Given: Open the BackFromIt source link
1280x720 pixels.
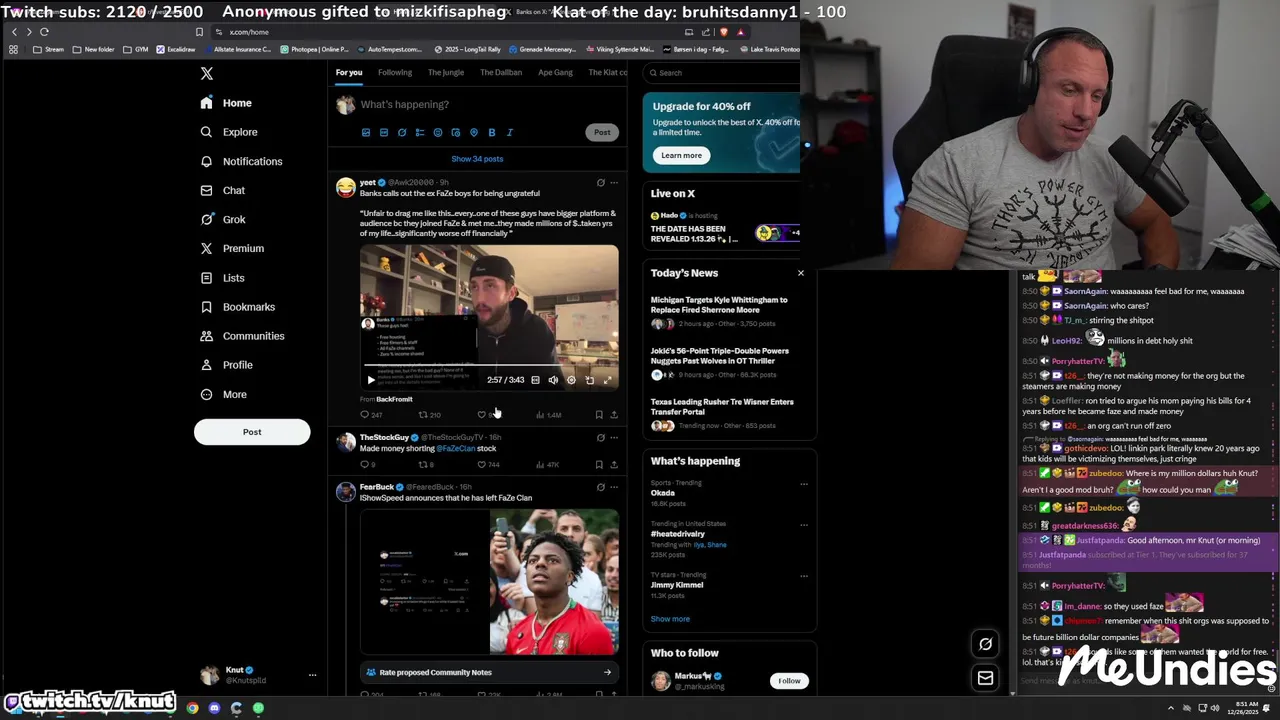Looking at the screenshot, I should [394, 399].
